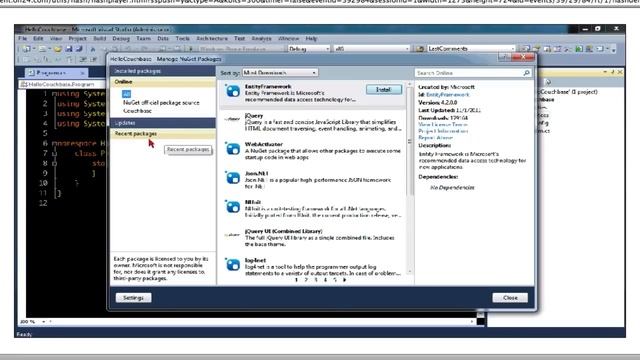Select the Json.NET package row
Viewport: 640px width, 360px height.
pos(312,180)
